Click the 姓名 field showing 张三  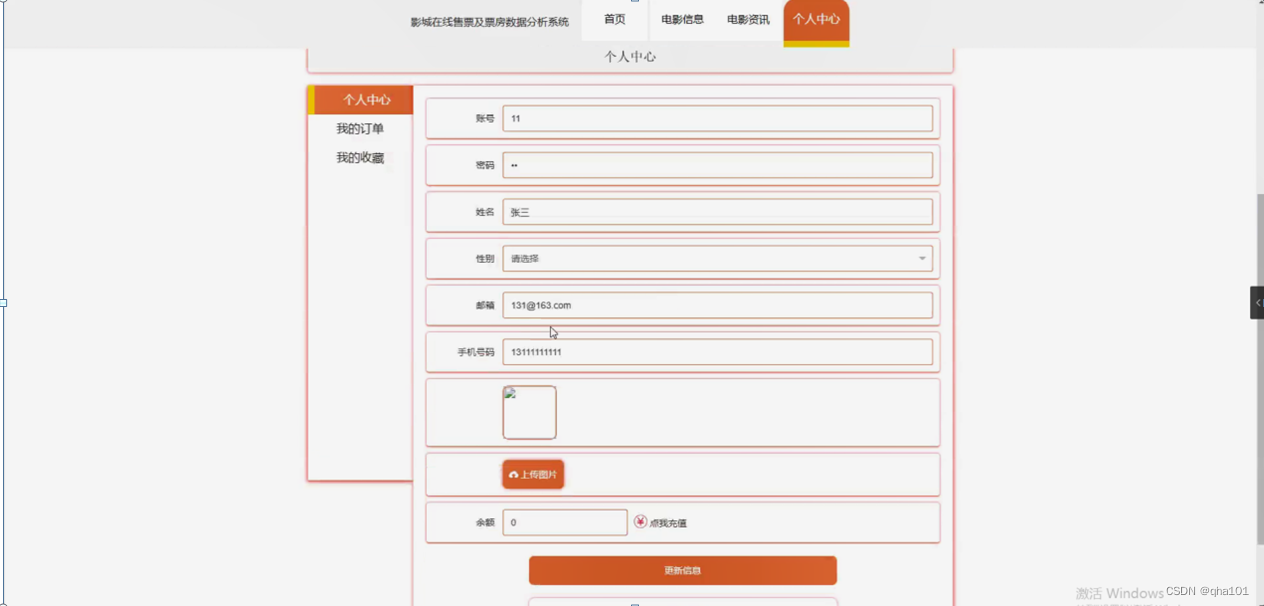tap(716, 211)
